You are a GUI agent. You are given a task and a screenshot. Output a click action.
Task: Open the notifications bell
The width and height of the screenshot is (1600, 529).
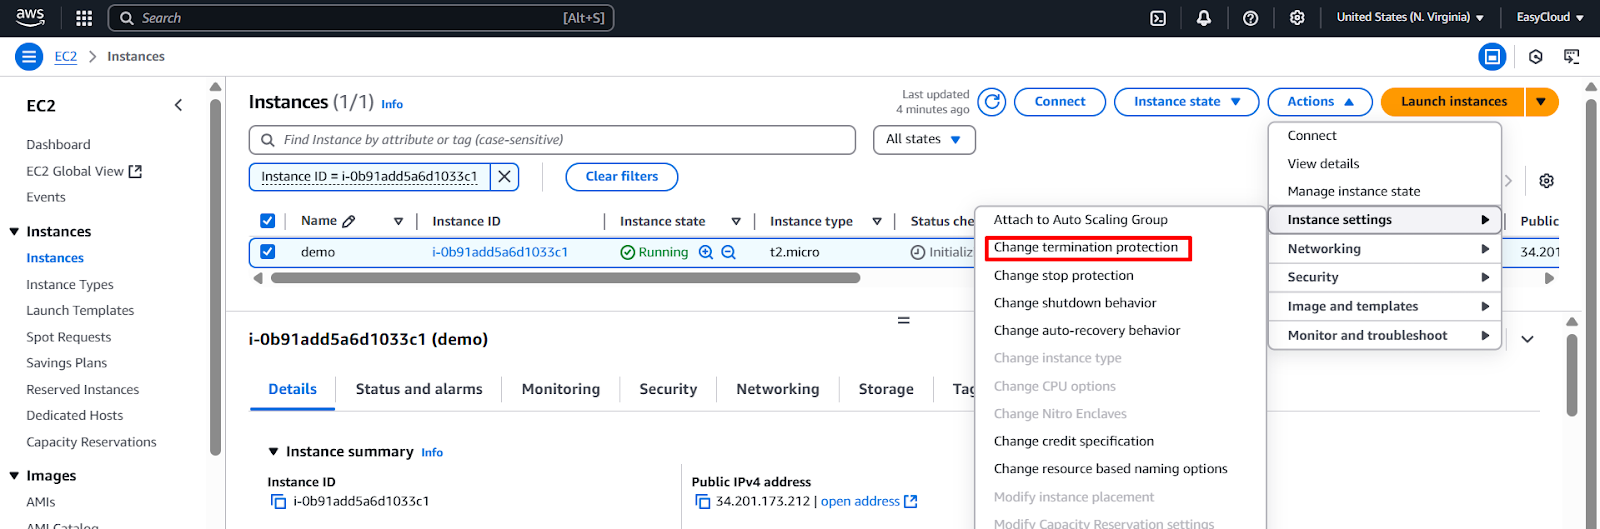point(1204,18)
